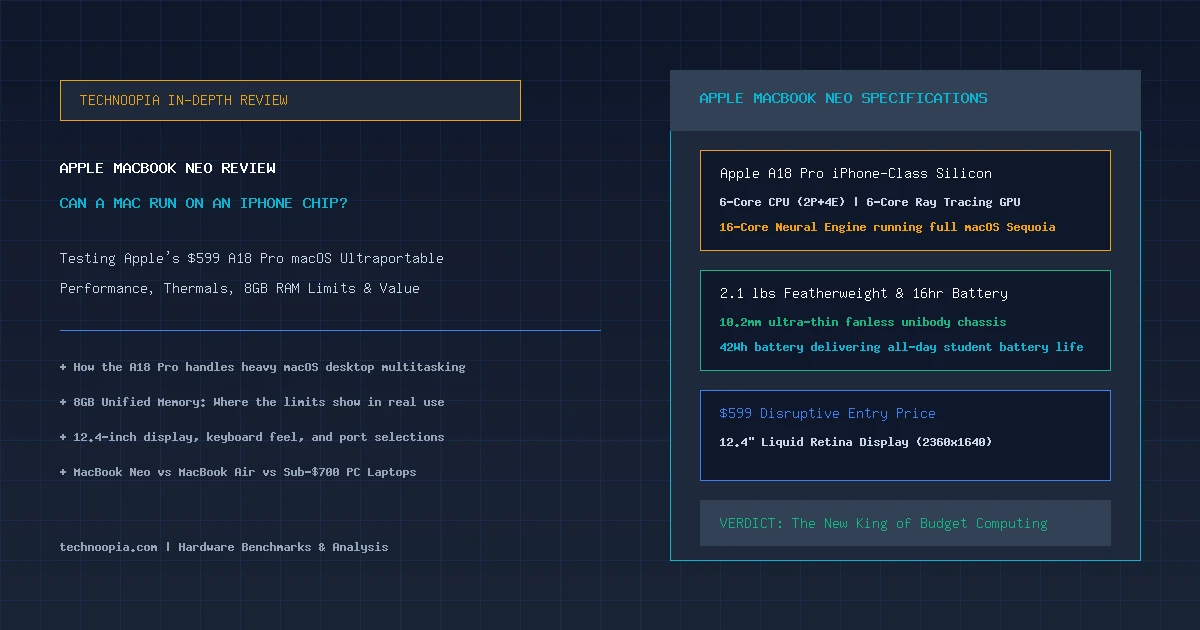Click the 12.4-inch display, keyboard feel bullet

(252, 437)
